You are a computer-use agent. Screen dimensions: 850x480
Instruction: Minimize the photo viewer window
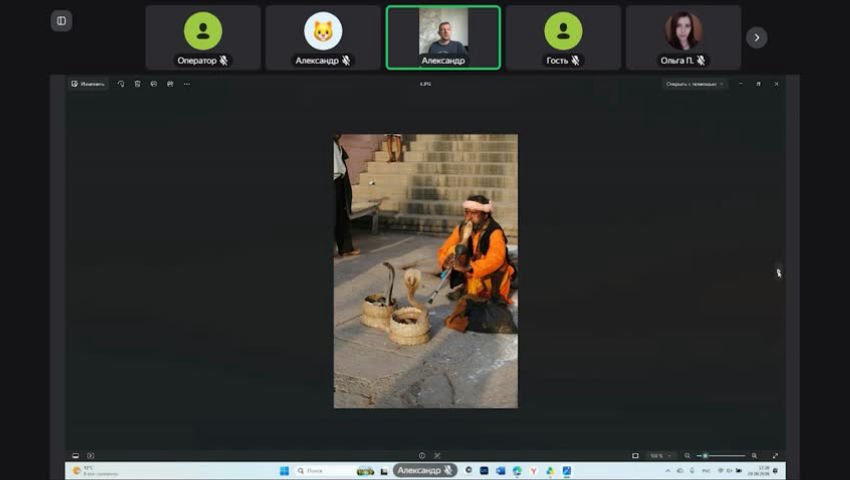pyautogui.click(x=741, y=84)
